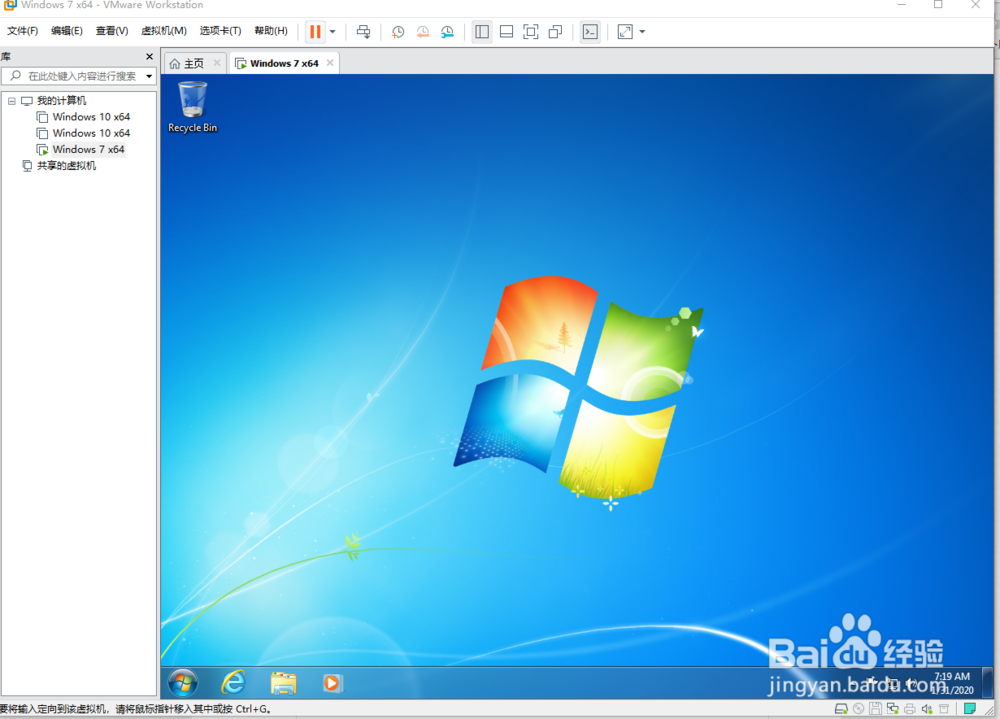Revert virtual machine to previous snapshot
The image size is (1000, 719).
tap(422, 31)
